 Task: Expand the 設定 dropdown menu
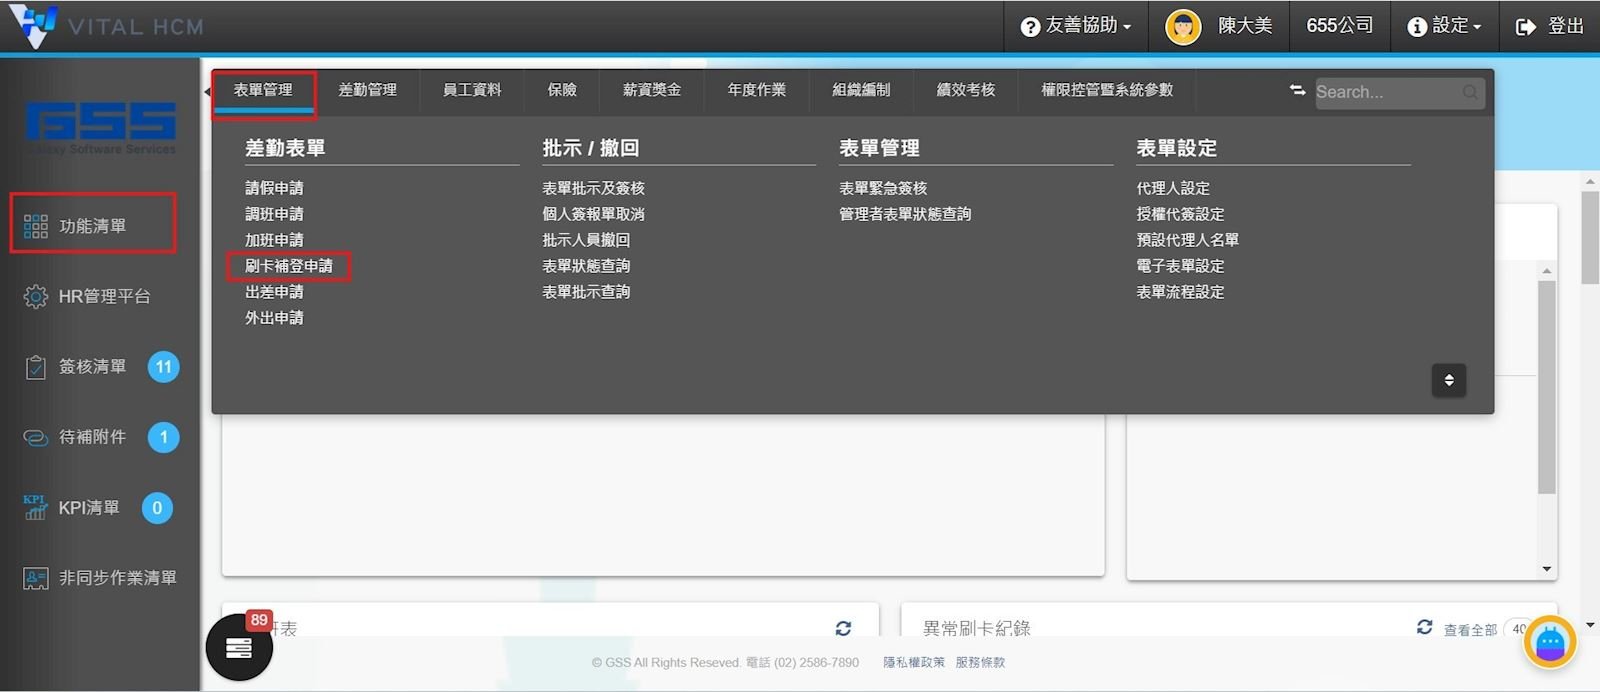[1444, 26]
